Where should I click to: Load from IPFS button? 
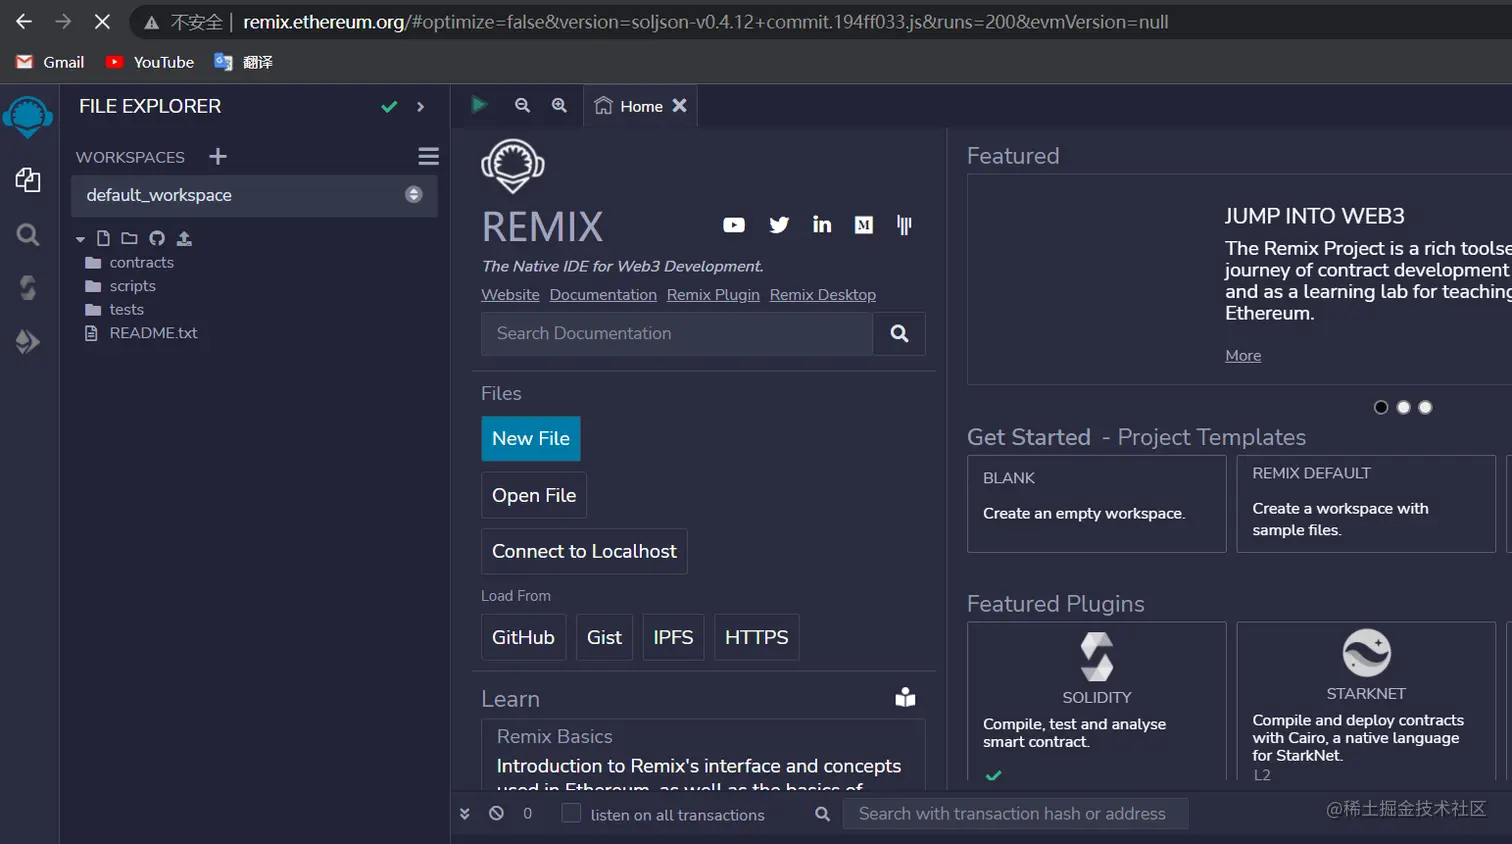click(673, 637)
